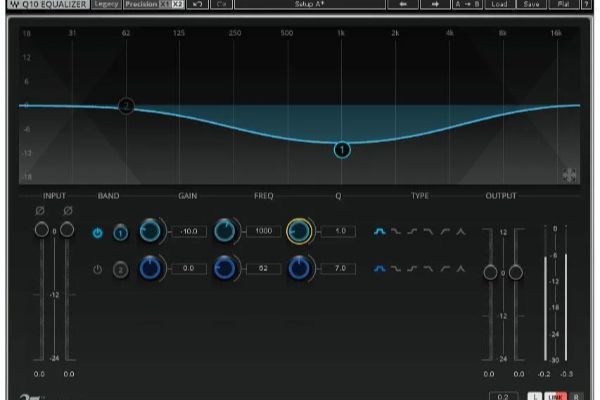The width and height of the screenshot is (600, 400).
Task: Select the R channel button
Action: 576,397
